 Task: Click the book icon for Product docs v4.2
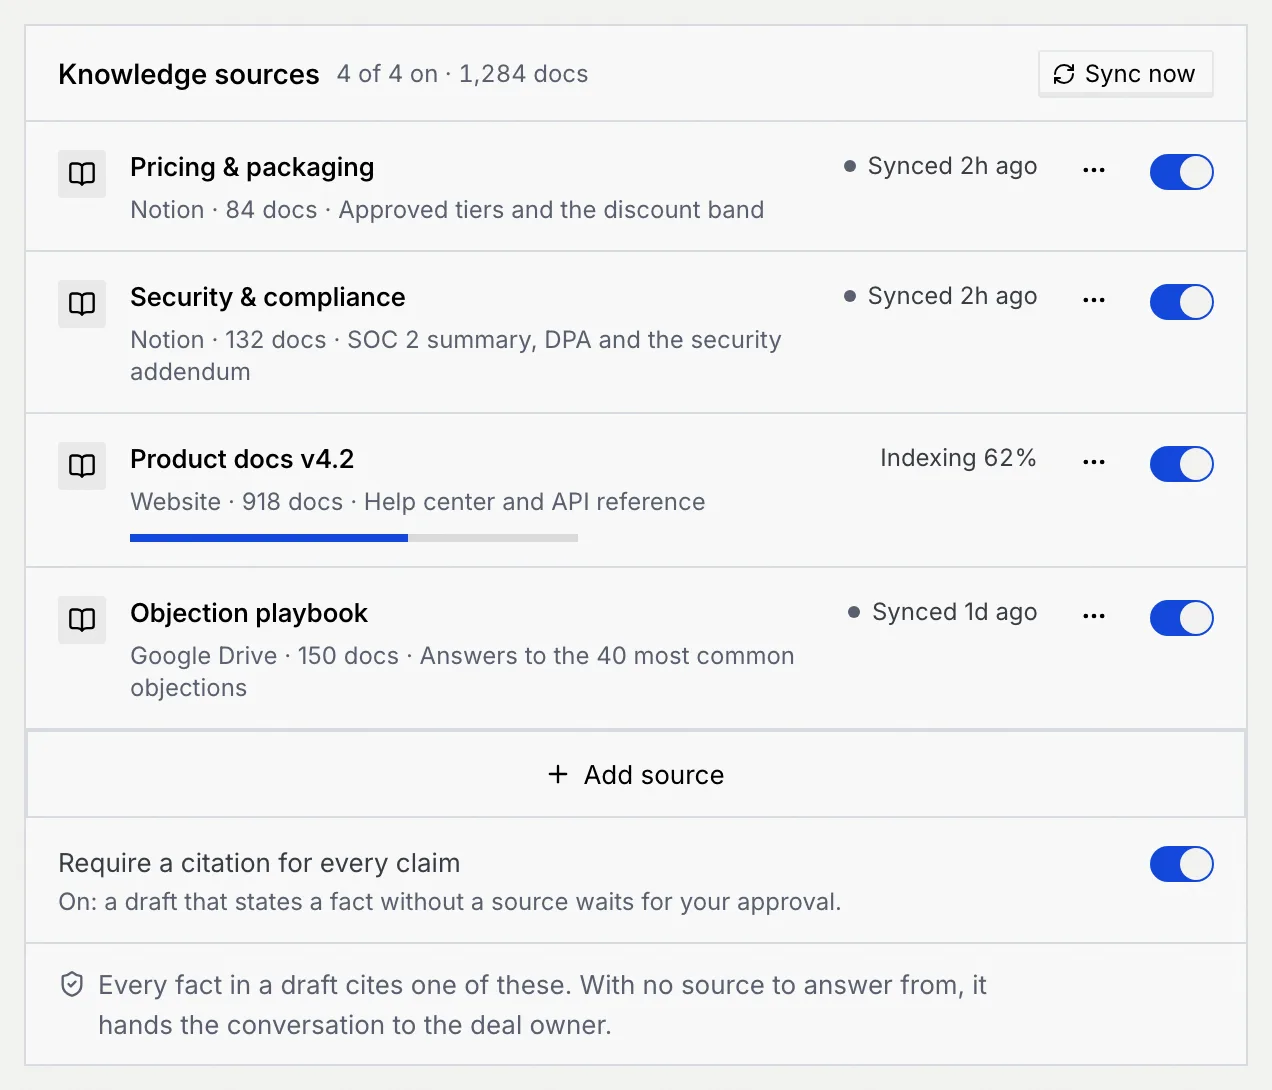point(82,466)
